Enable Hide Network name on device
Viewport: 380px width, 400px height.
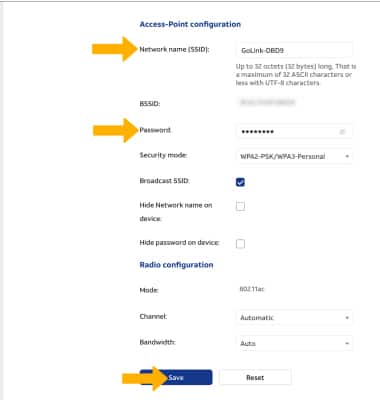(x=240, y=206)
